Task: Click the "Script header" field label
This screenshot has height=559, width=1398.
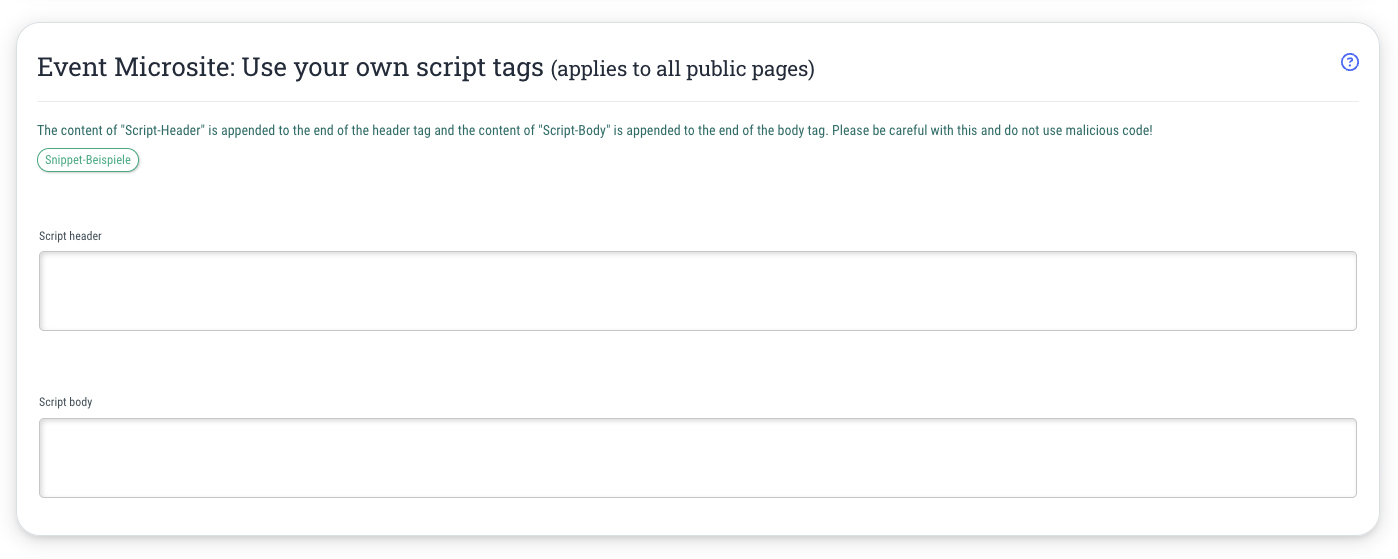Action: [71, 236]
